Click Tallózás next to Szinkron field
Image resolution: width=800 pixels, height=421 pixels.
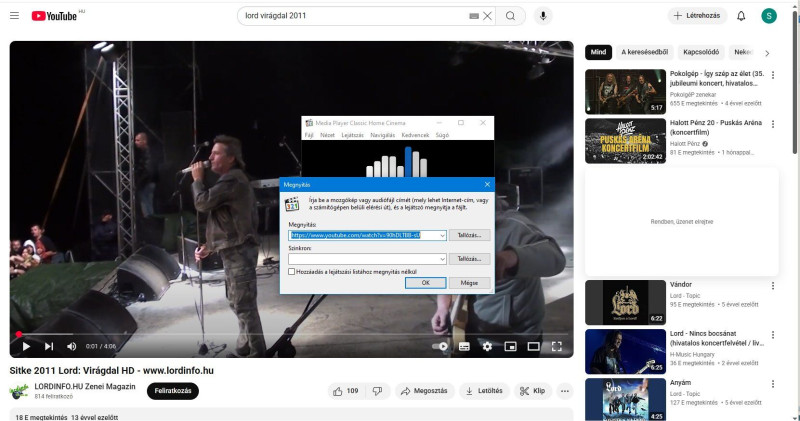tap(469, 259)
